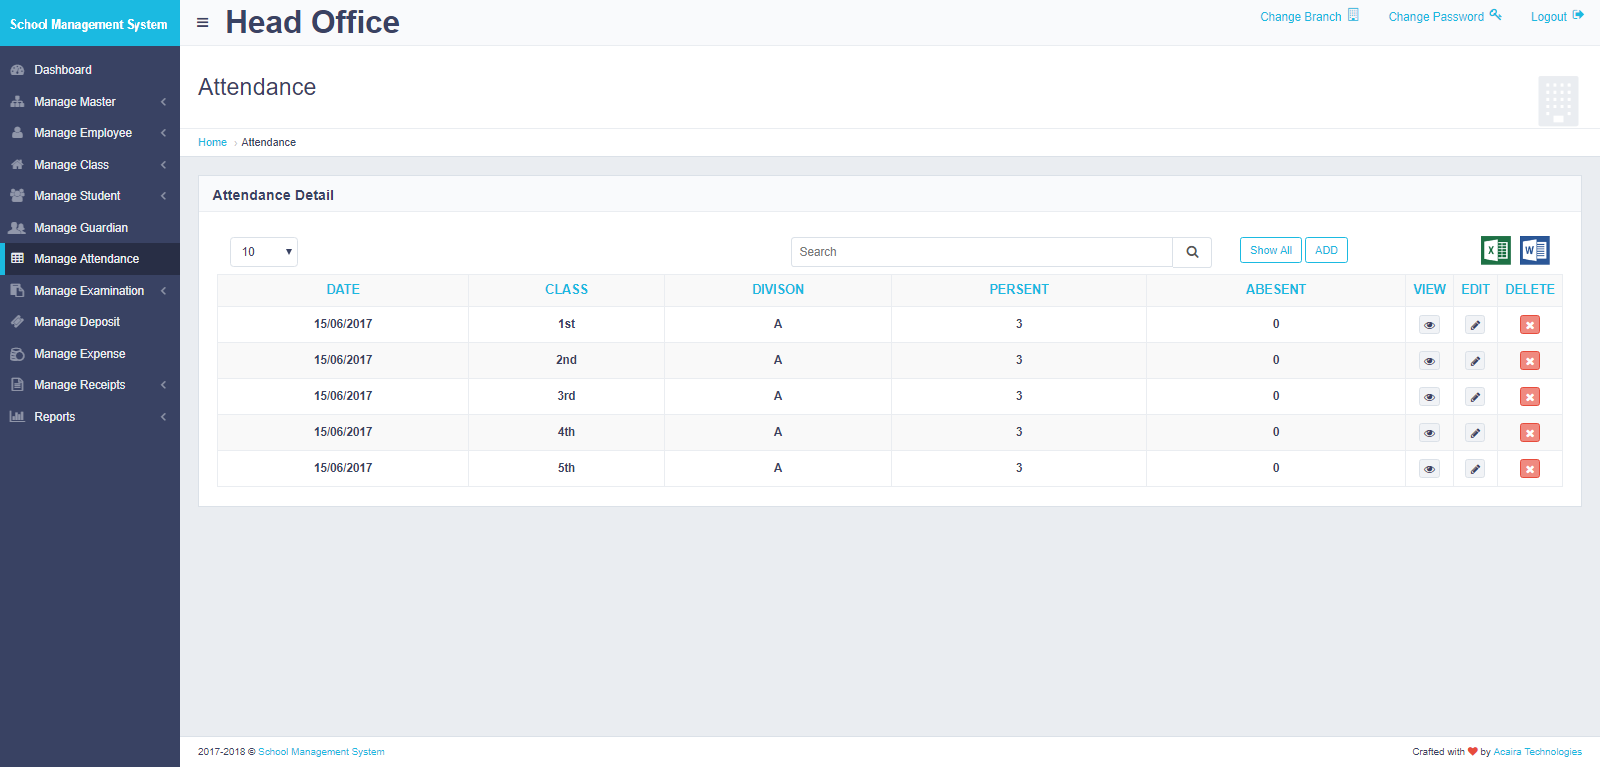Export attendance table to Excel

click(x=1495, y=250)
